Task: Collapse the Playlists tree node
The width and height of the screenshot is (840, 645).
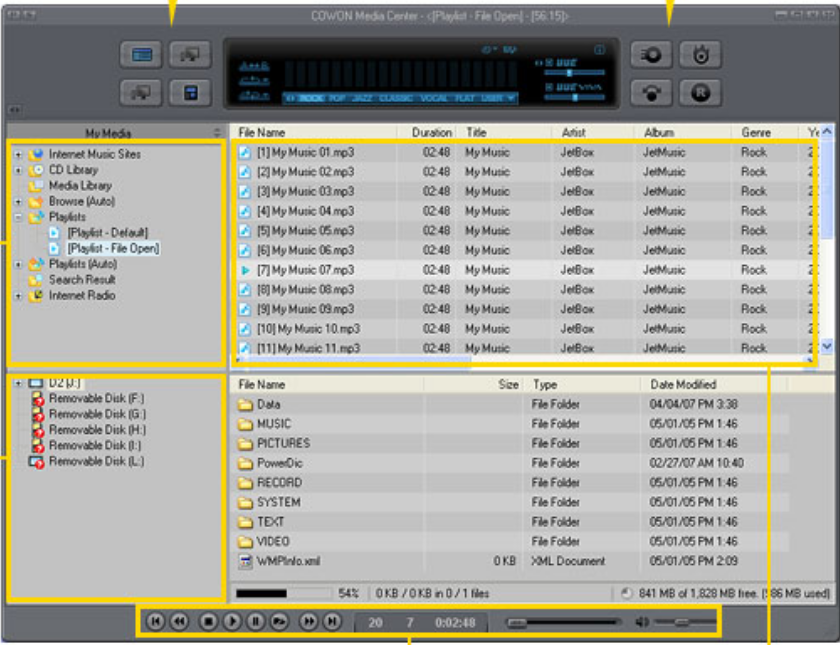Action: point(17,215)
